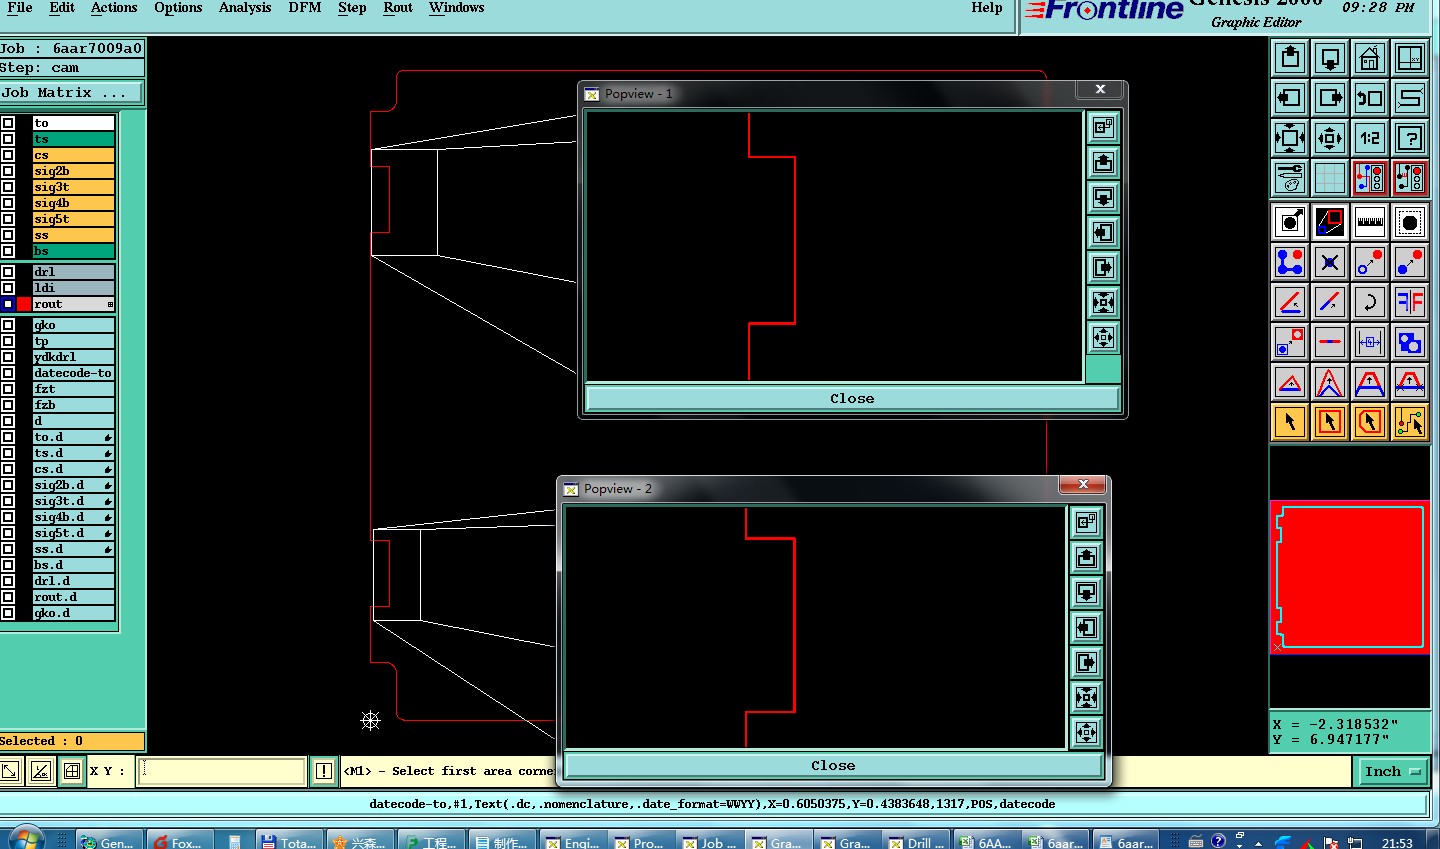Click the Job : 6aar7009a0 label
Viewport: 1440px width, 849px height.
tap(71, 48)
